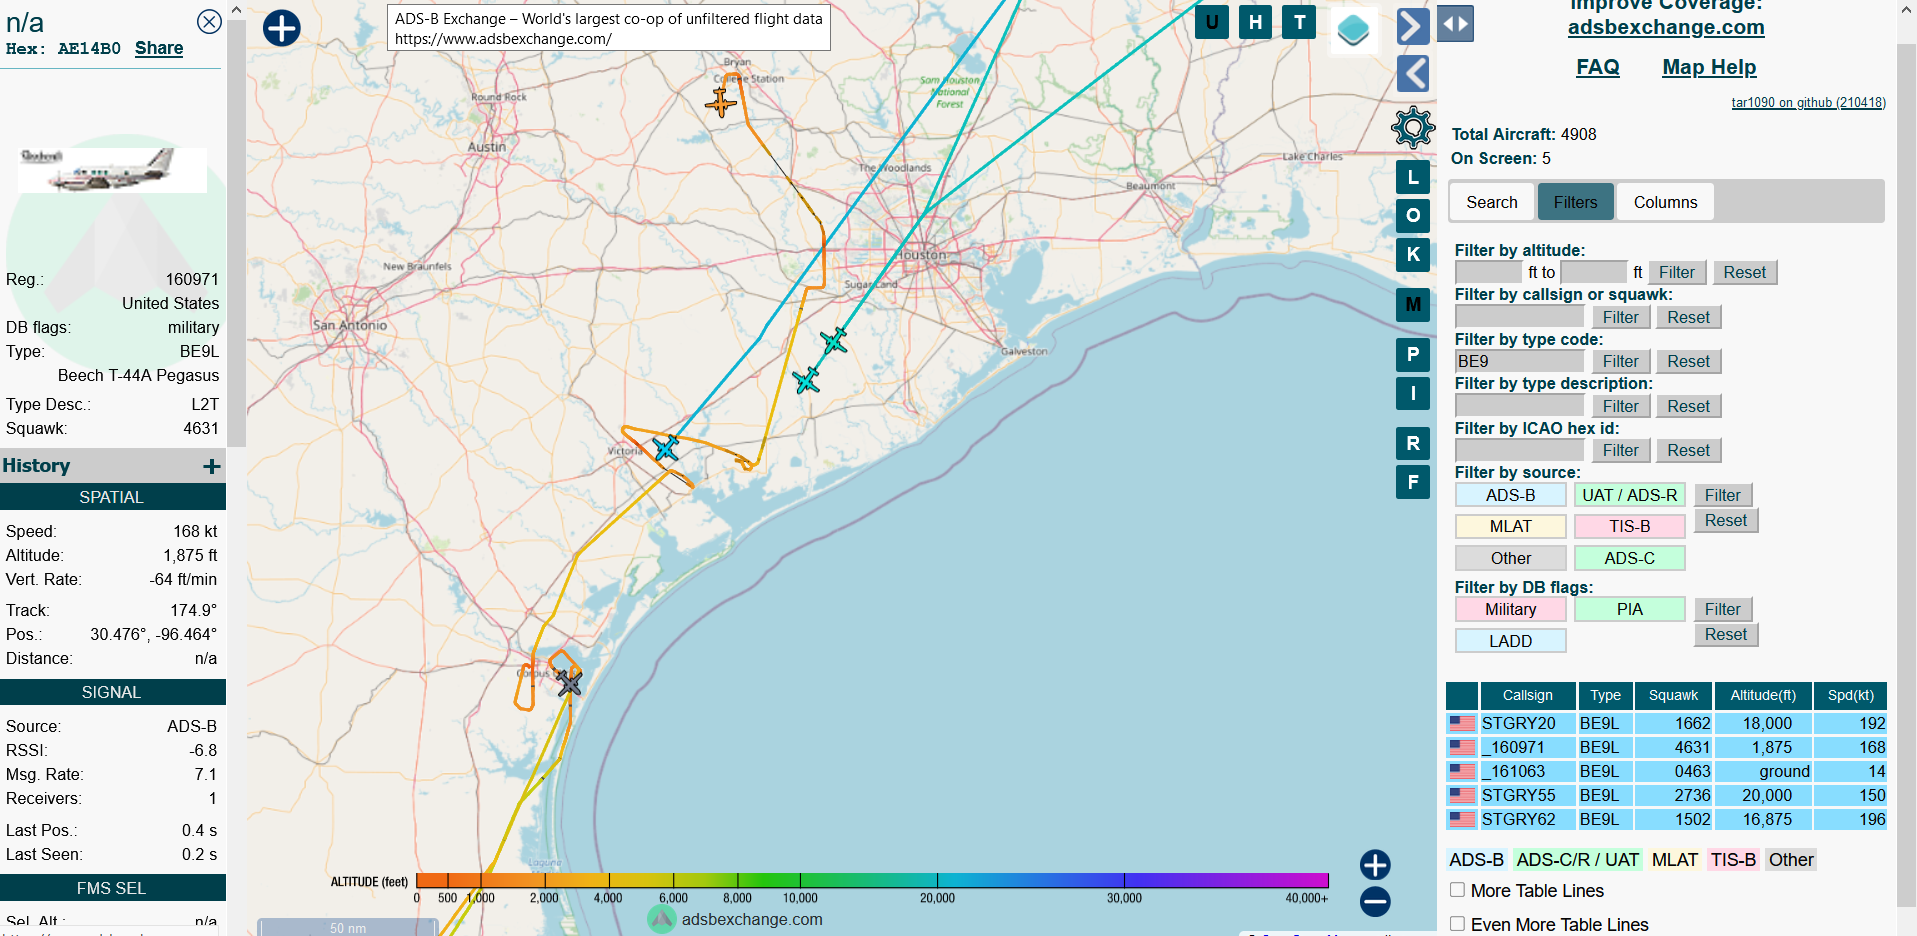Toggle PIA DB flag filter
This screenshot has width=1917, height=936.
1629,609
